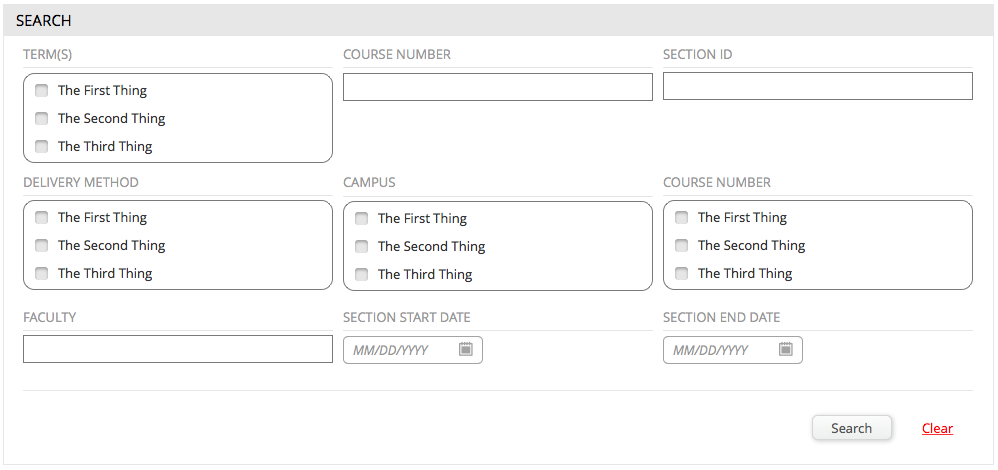Open calendar picker for Section Start Date
This screenshot has height=470, width=998.
[466, 349]
